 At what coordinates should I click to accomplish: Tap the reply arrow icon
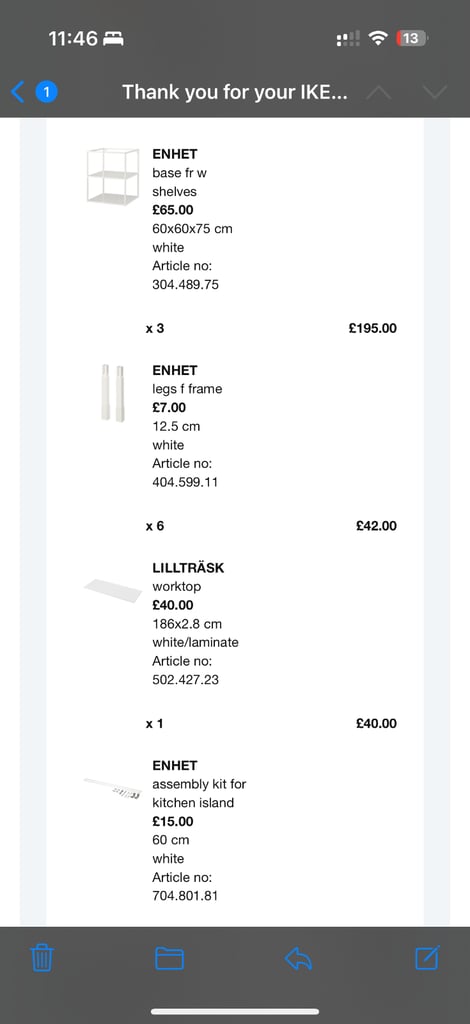(x=298, y=958)
